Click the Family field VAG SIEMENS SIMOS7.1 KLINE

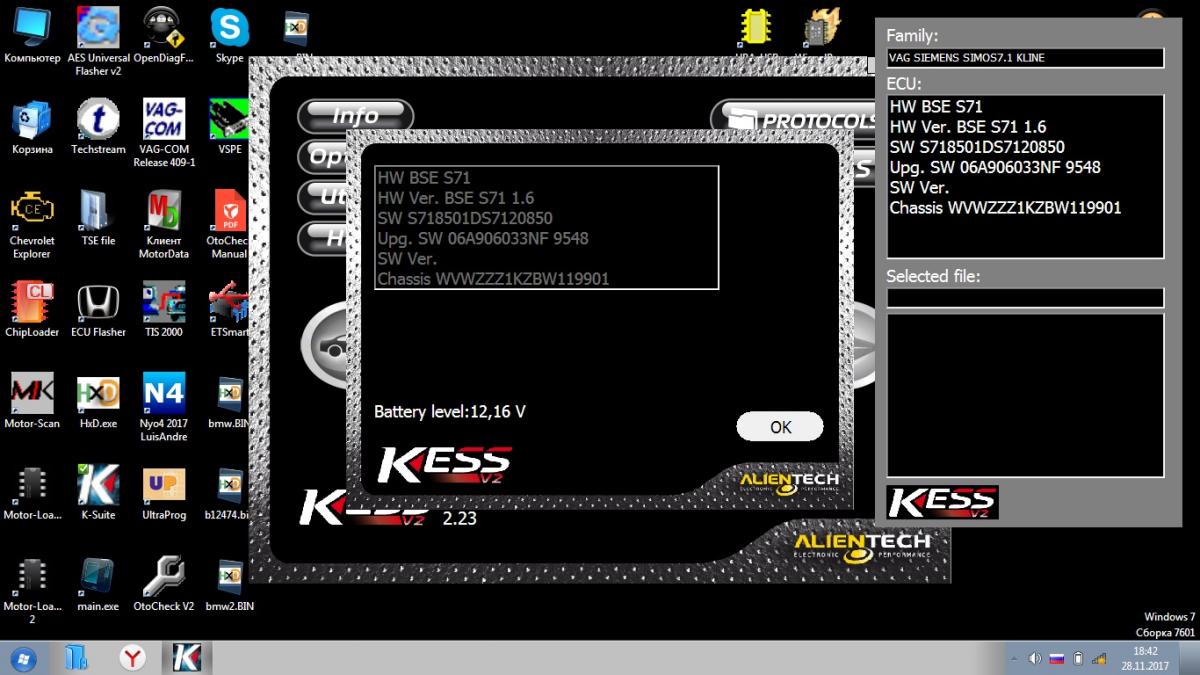click(1025, 58)
